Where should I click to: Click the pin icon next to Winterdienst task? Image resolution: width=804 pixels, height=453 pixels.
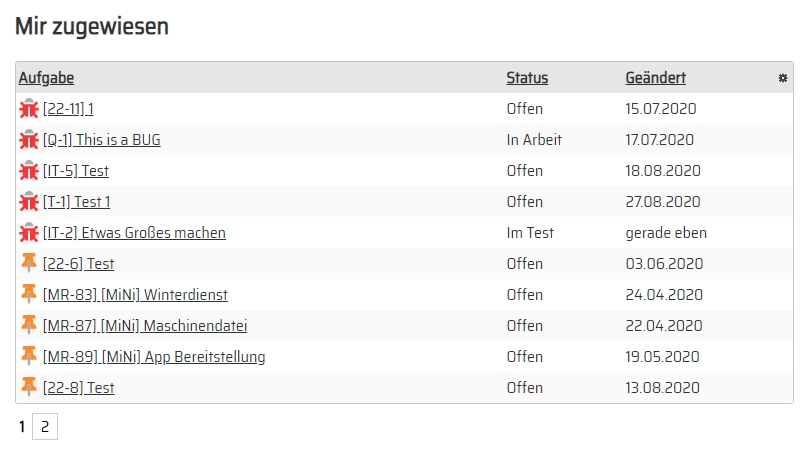(29, 293)
